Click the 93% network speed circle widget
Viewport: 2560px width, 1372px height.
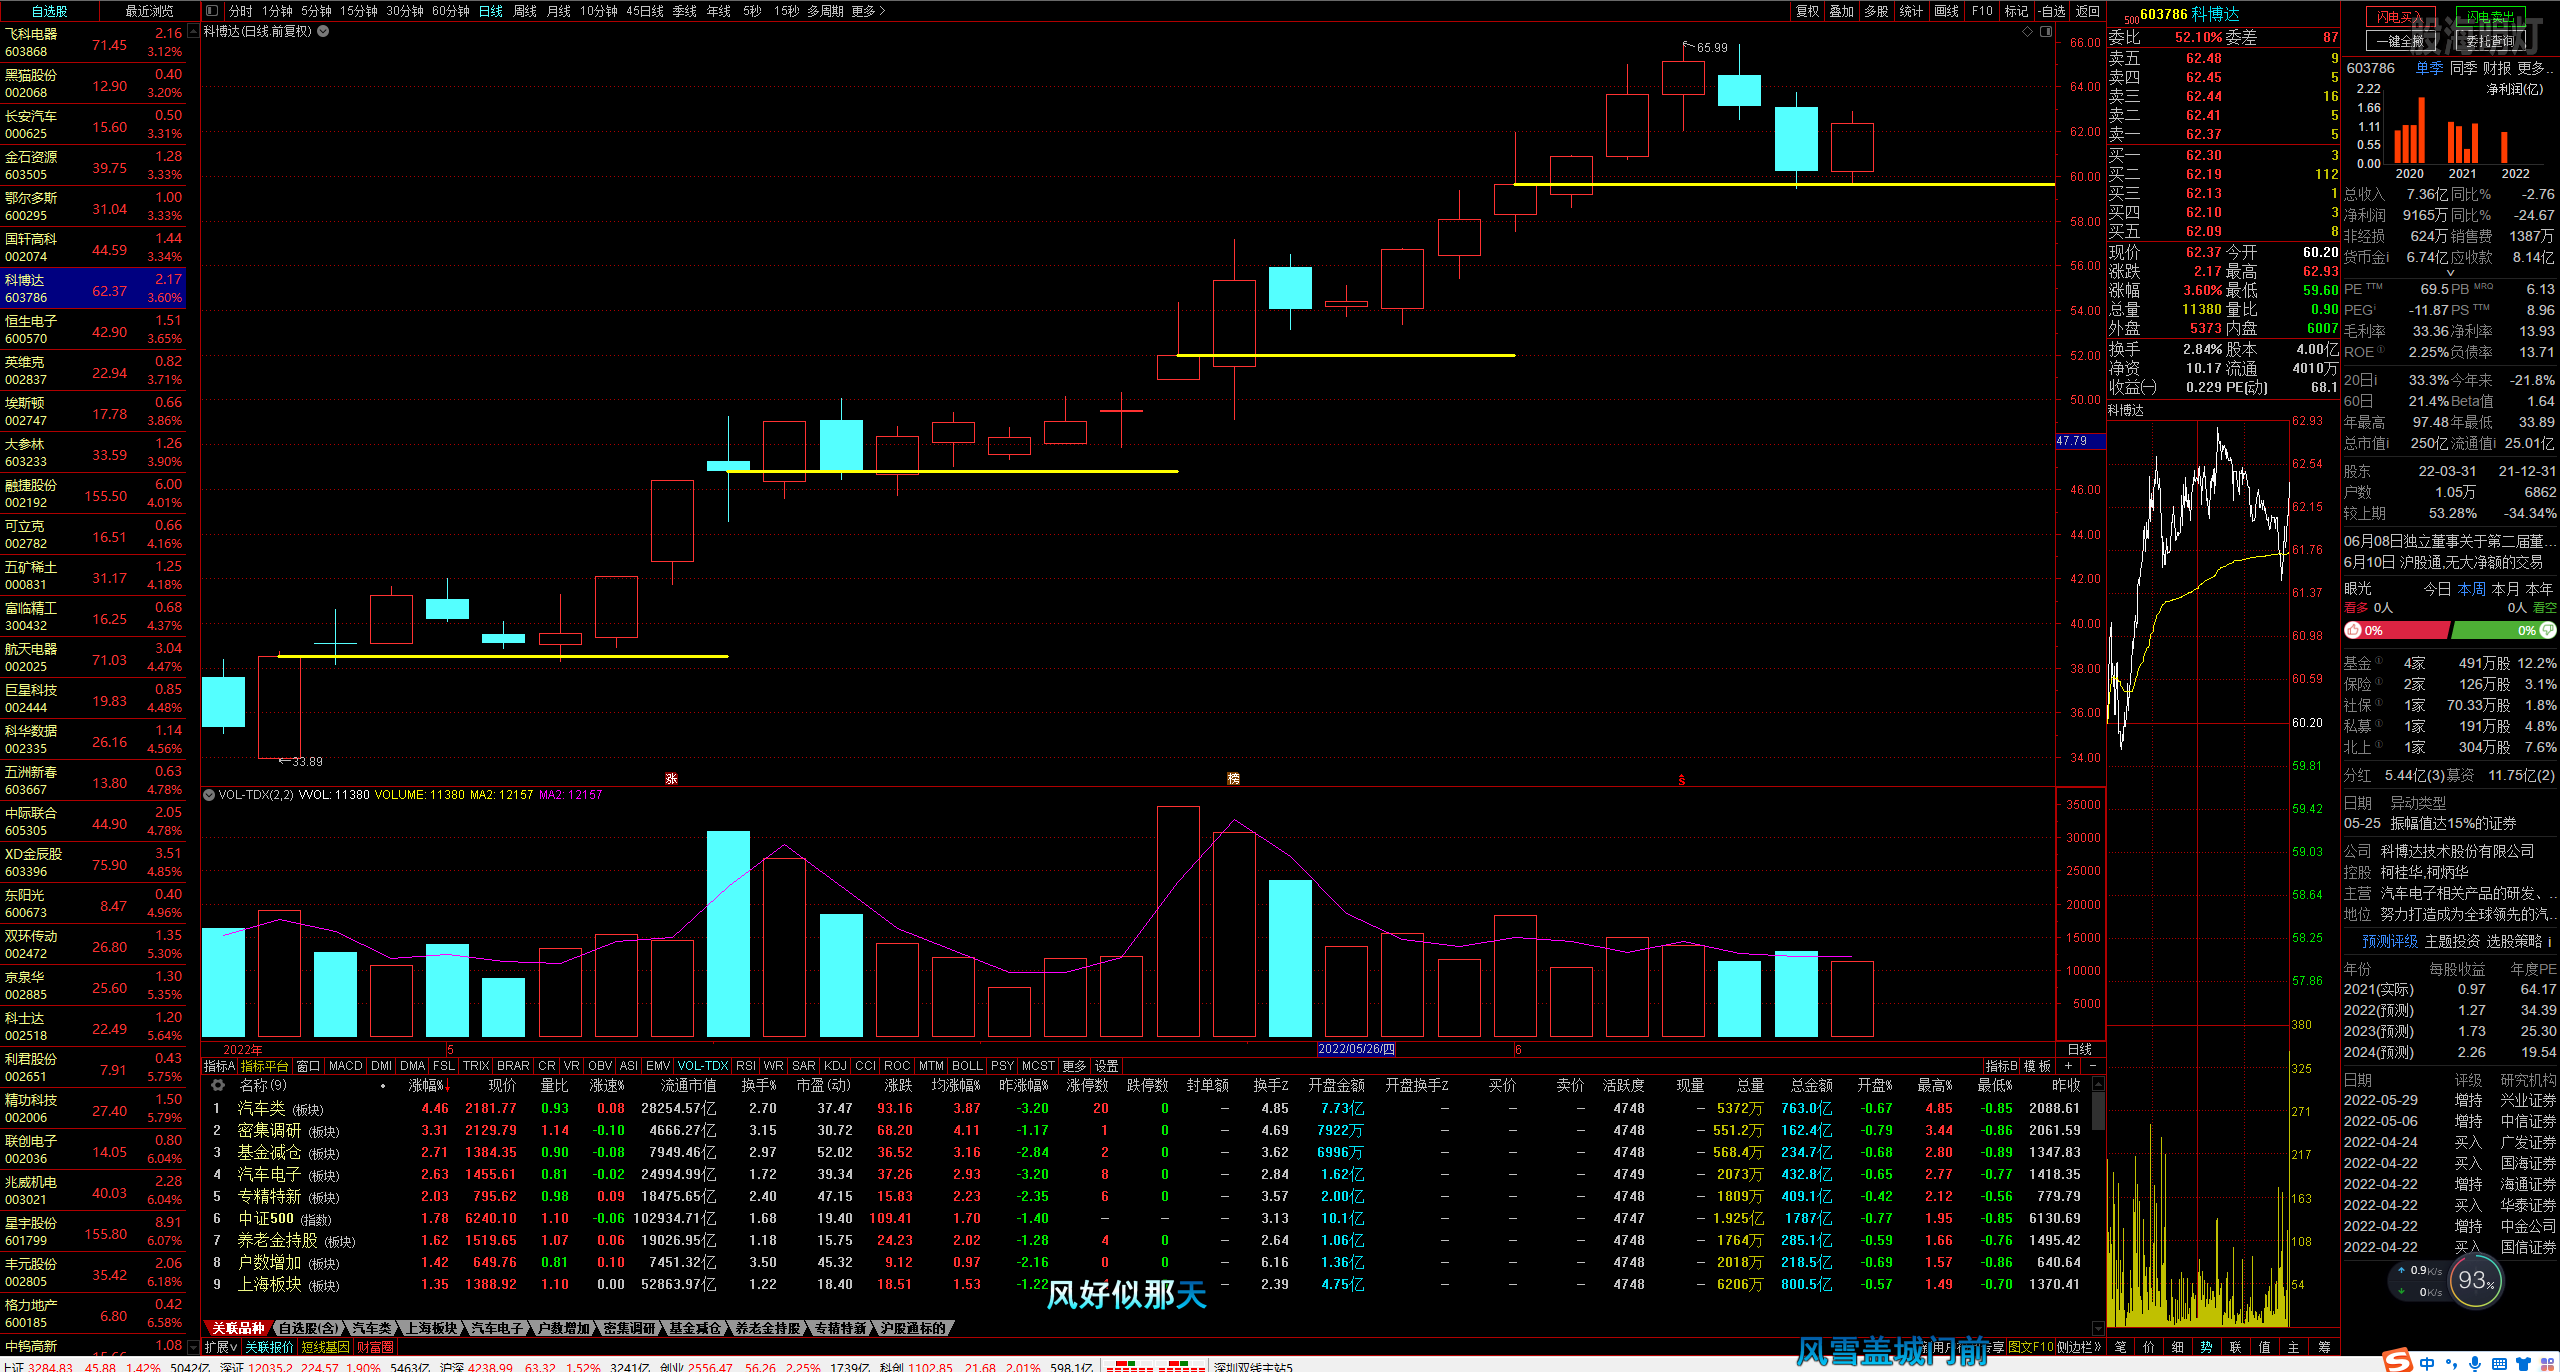2476,1281
